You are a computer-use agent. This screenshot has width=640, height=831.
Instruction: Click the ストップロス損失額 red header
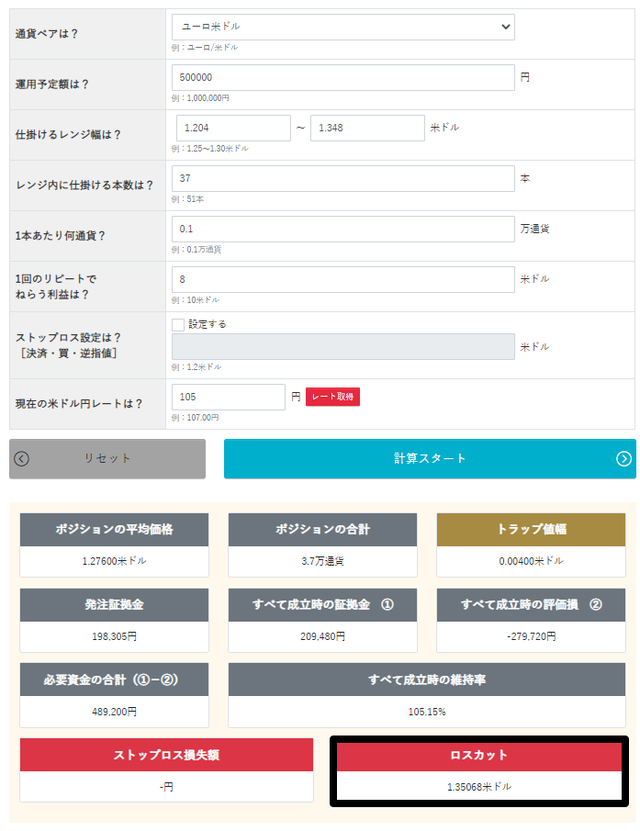166,755
